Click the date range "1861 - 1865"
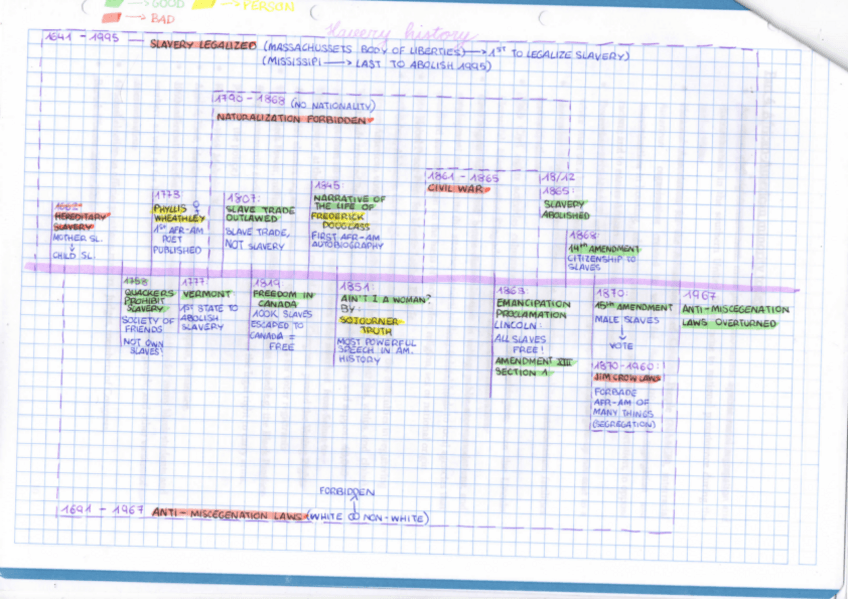This screenshot has width=848, height=599. click(463, 177)
